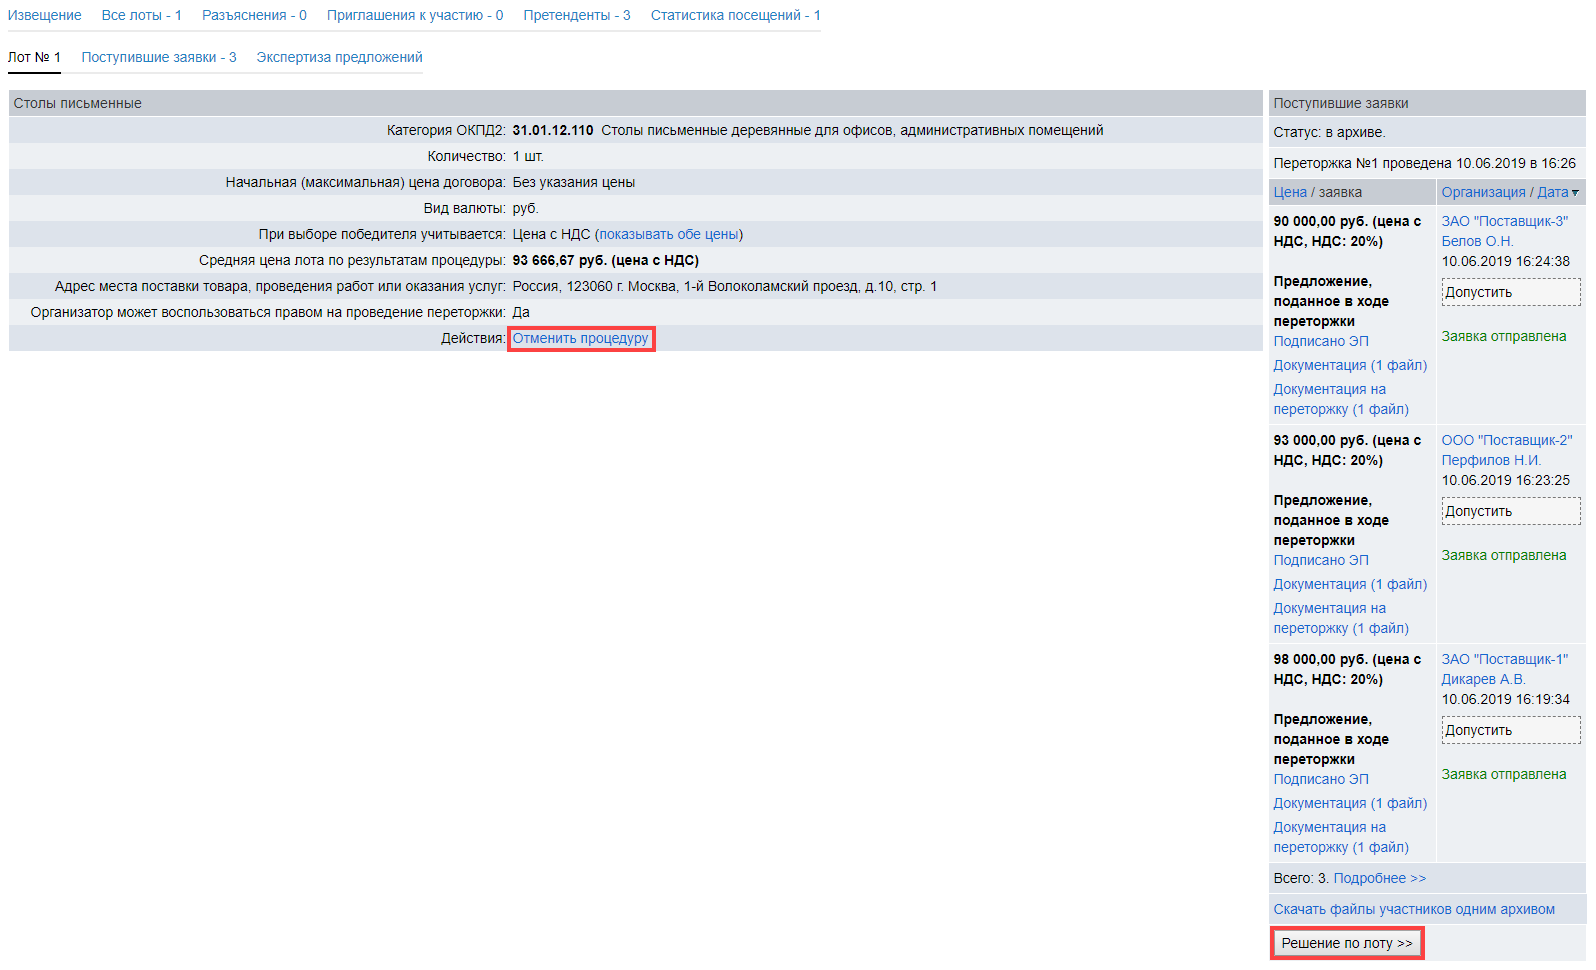
Task: Click Допустить for ЗАО "Поставщик-3"
Action: [1510, 292]
